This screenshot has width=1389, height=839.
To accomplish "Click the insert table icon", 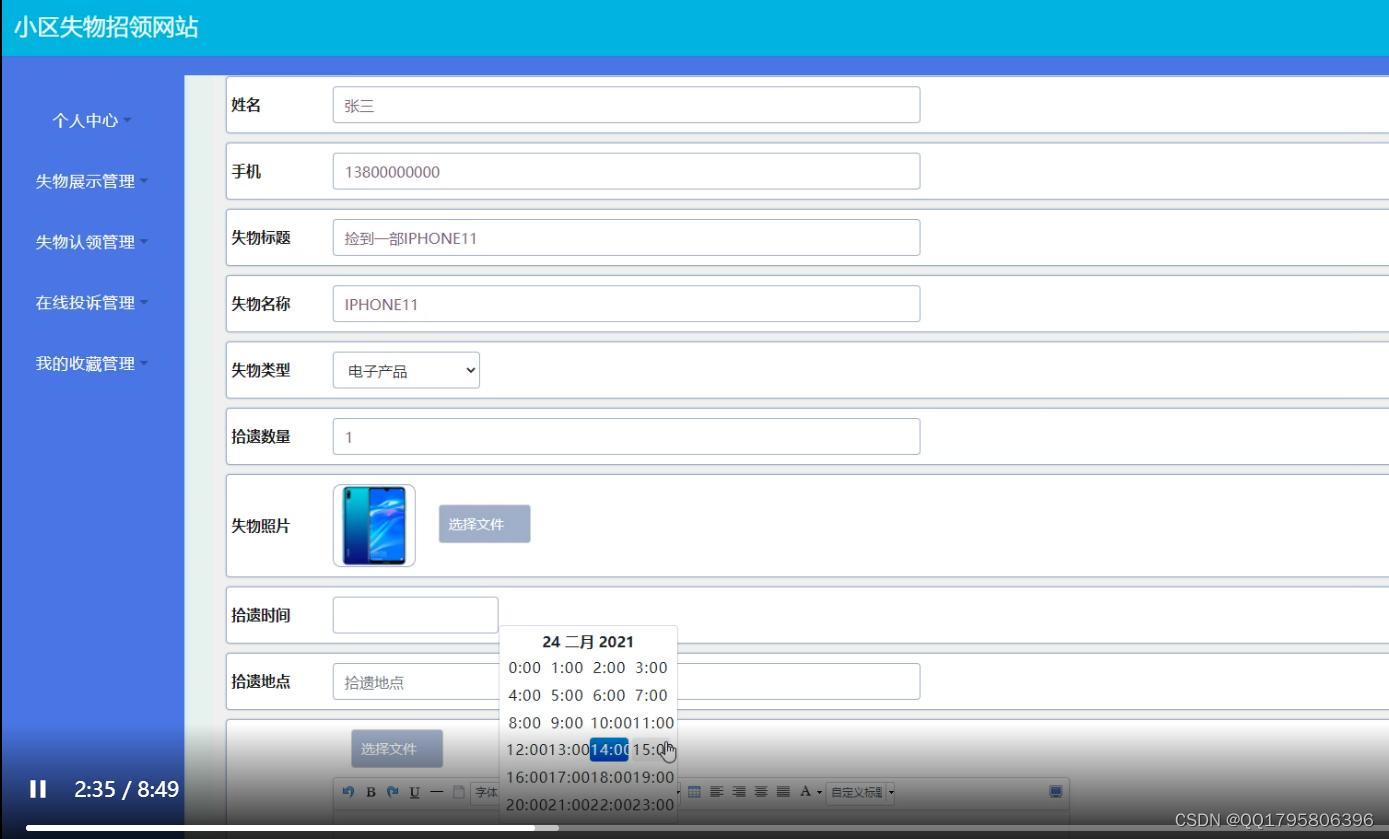I will coord(694,792).
